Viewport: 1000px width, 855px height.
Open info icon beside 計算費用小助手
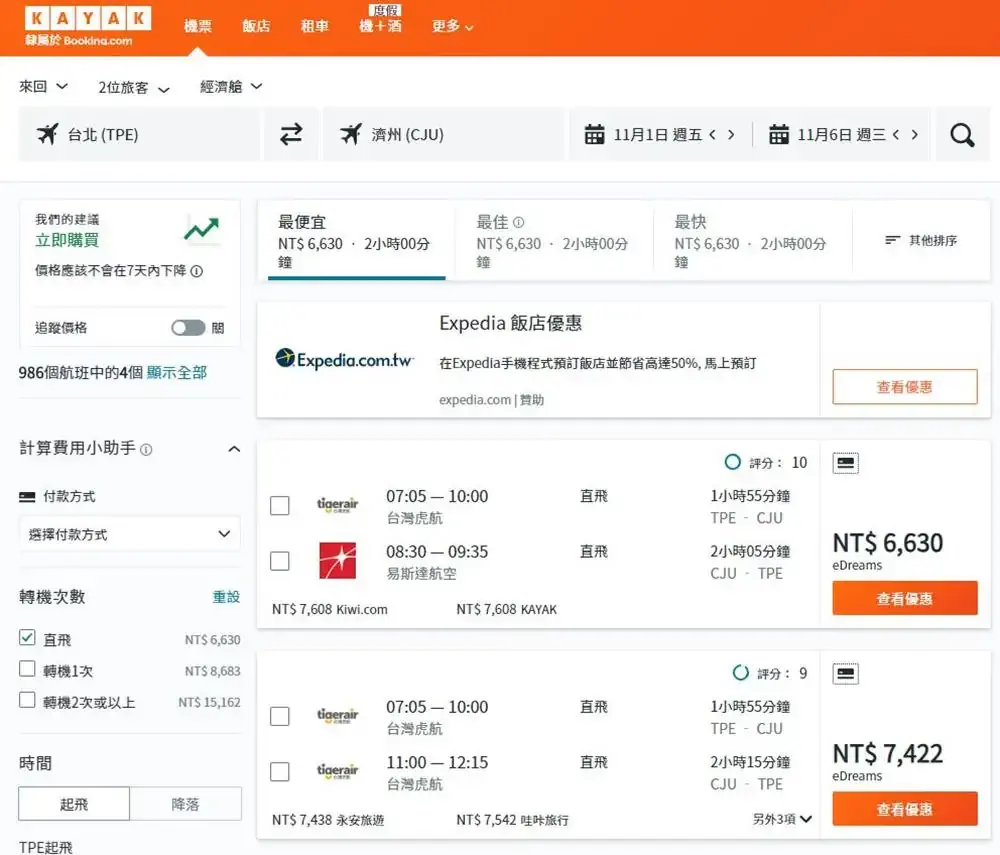pyautogui.click(x=146, y=450)
